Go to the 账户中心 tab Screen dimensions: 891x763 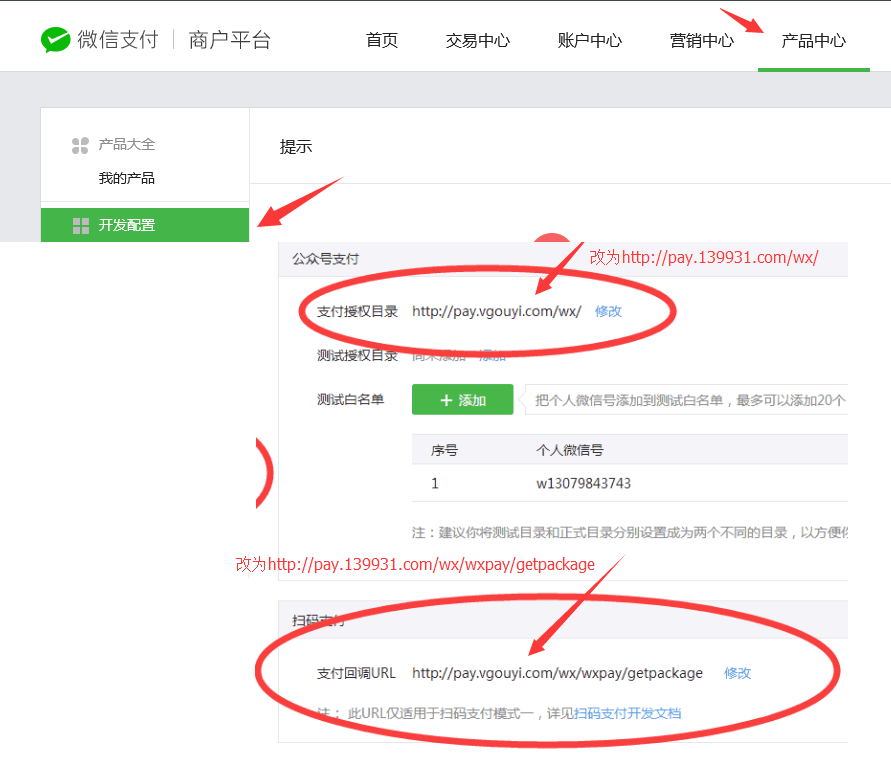coord(589,41)
